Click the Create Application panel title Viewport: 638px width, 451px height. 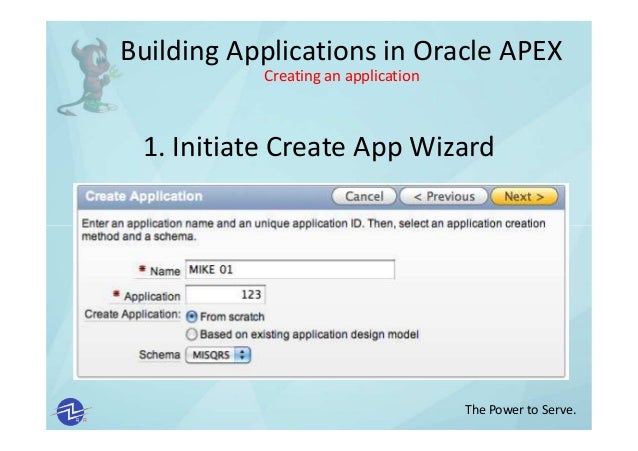point(144,196)
